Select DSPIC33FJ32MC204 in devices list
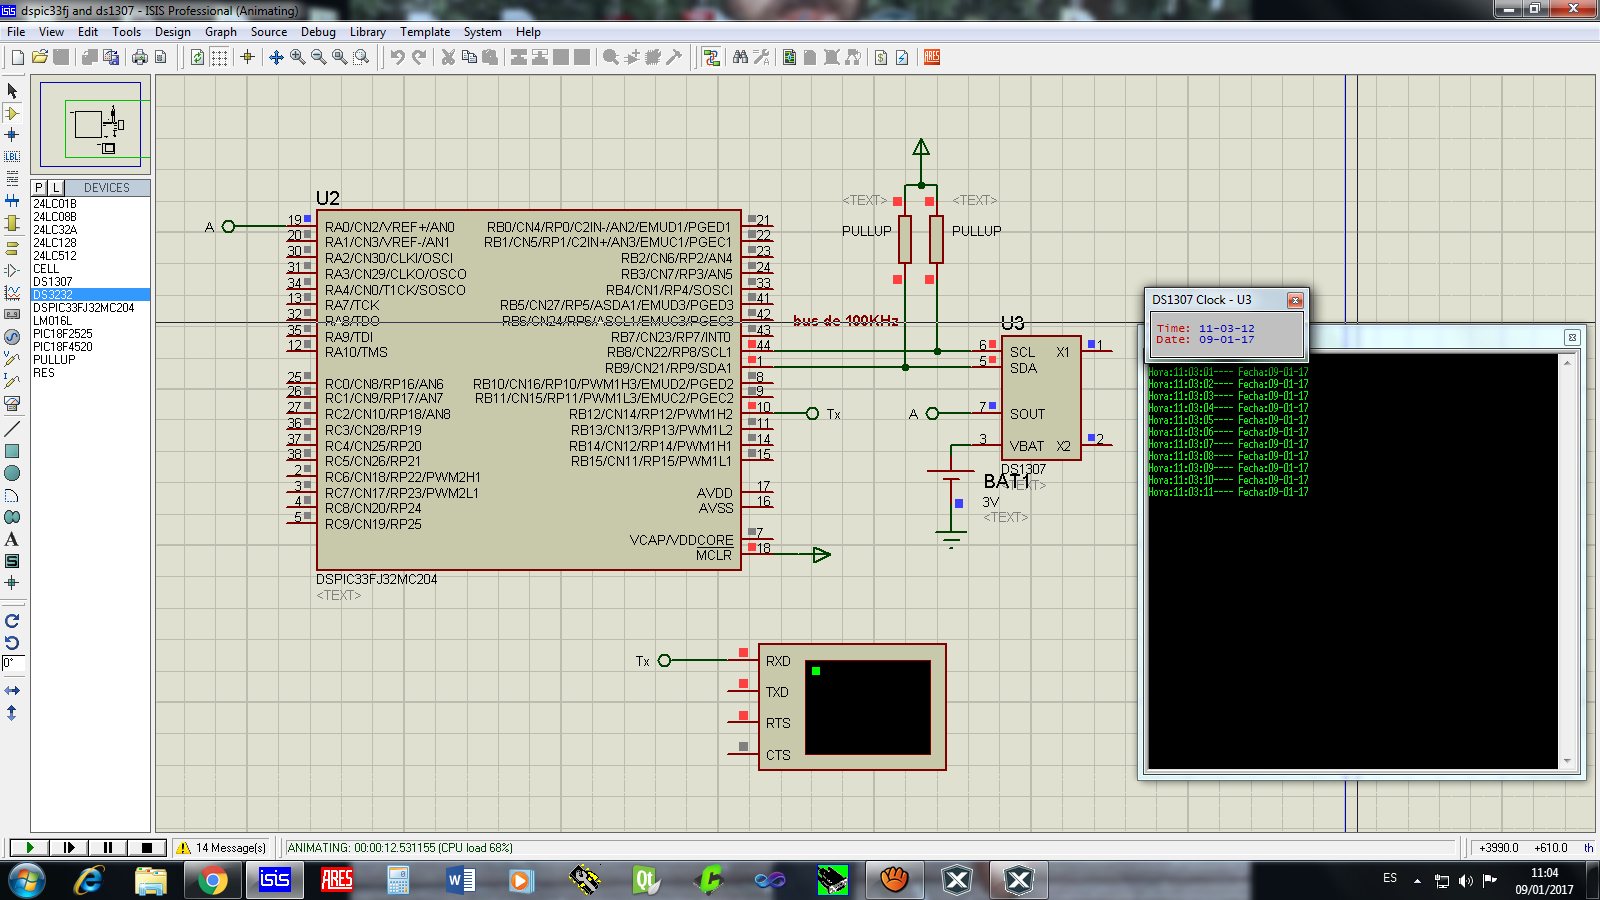Screen dimensions: 1600x900 click(x=83, y=308)
